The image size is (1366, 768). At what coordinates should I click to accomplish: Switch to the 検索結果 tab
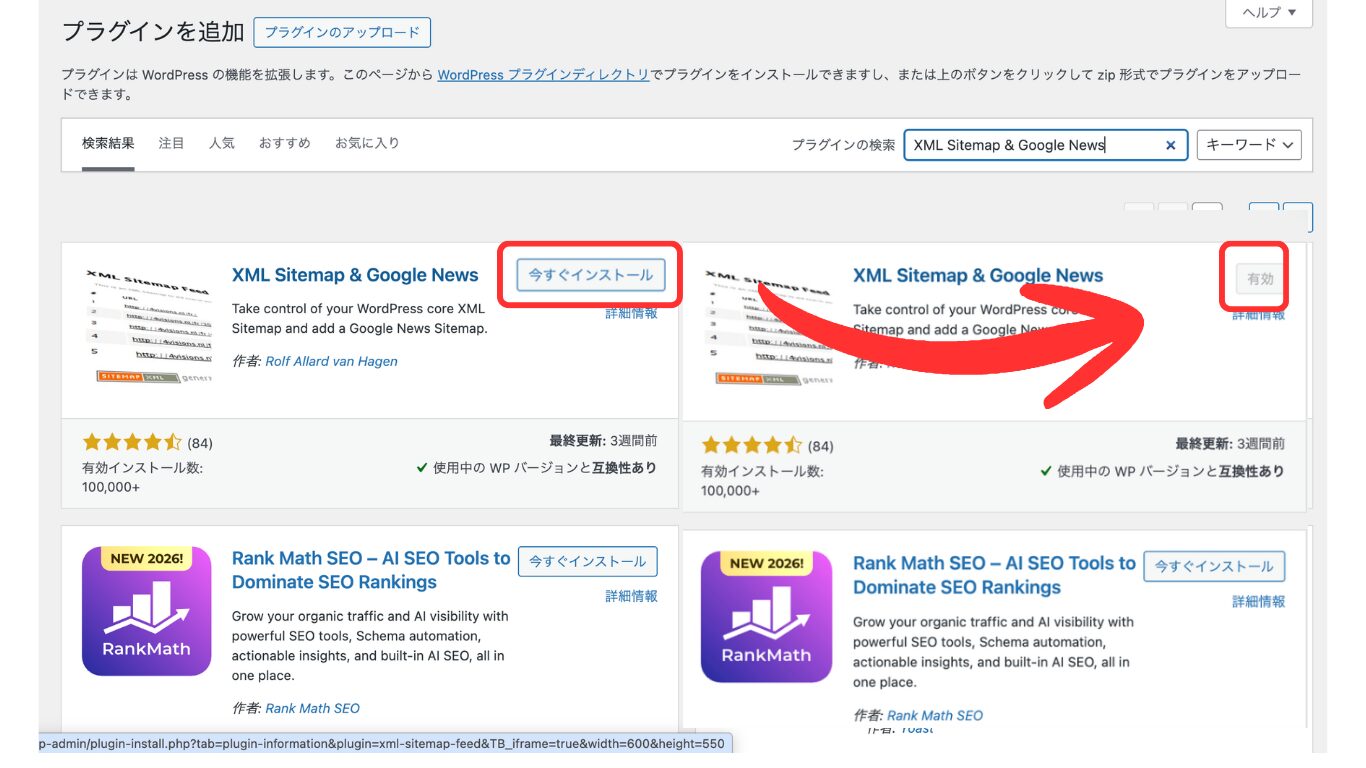(x=108, y=143)
